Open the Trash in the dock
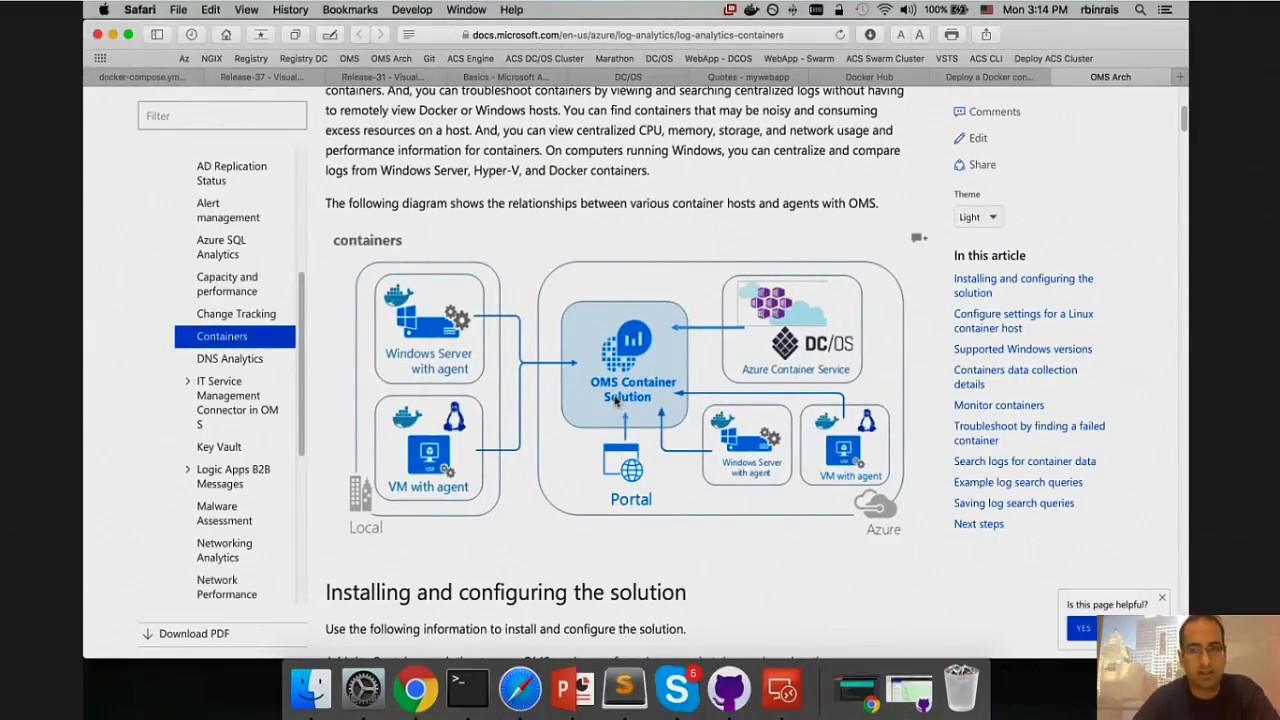 tap(961, 688)
